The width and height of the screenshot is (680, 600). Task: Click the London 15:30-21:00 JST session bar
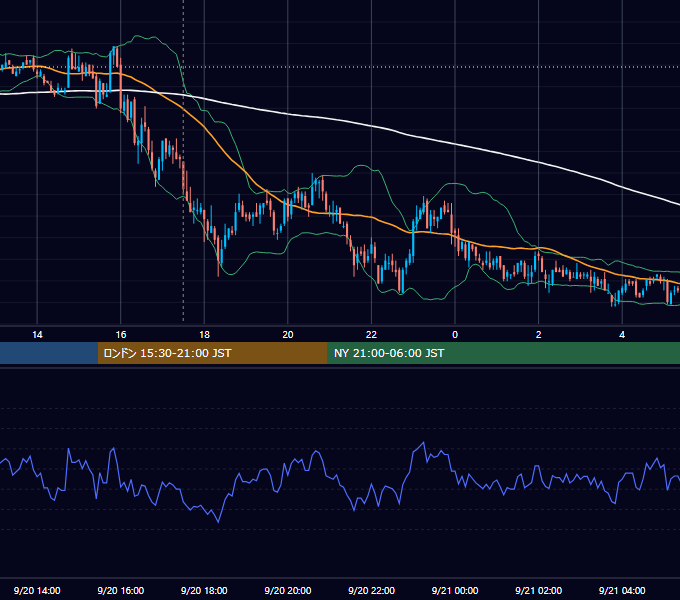click(x=212, y=353)
